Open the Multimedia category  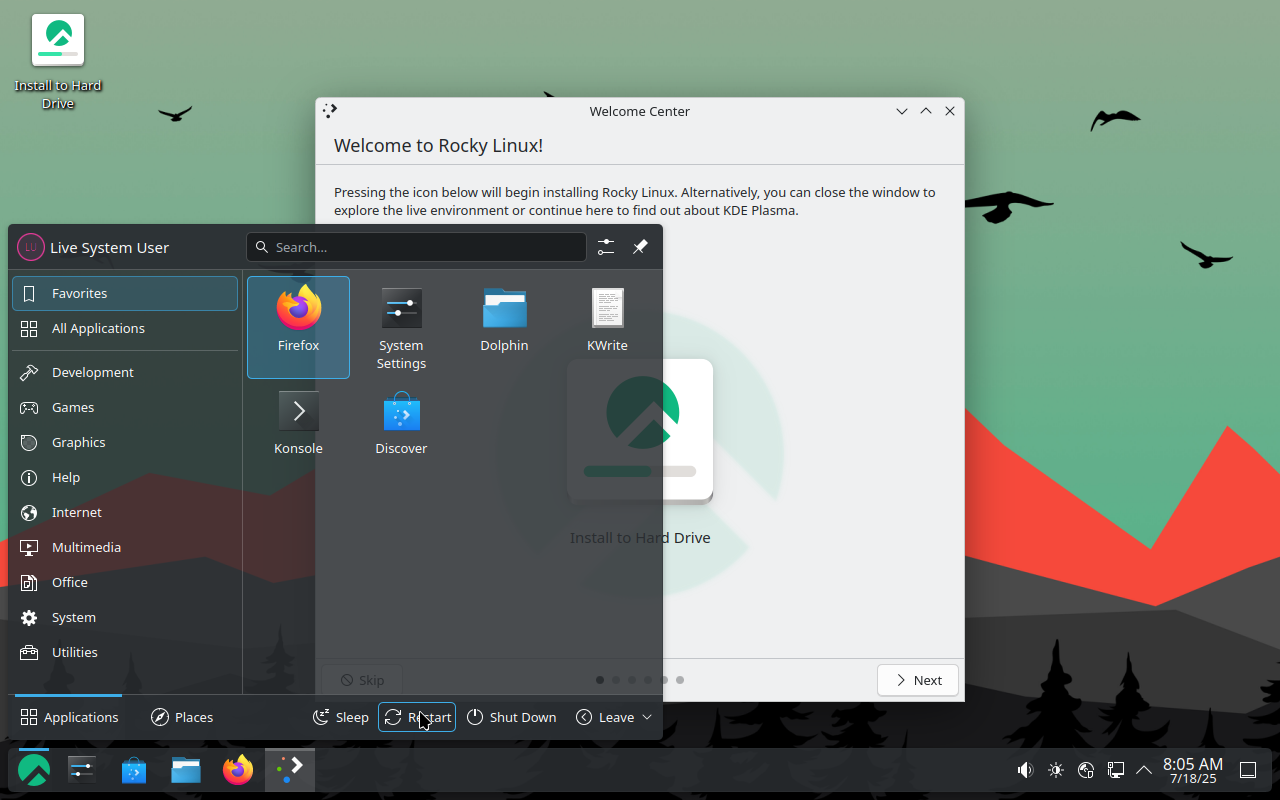[x=125, y=547]
